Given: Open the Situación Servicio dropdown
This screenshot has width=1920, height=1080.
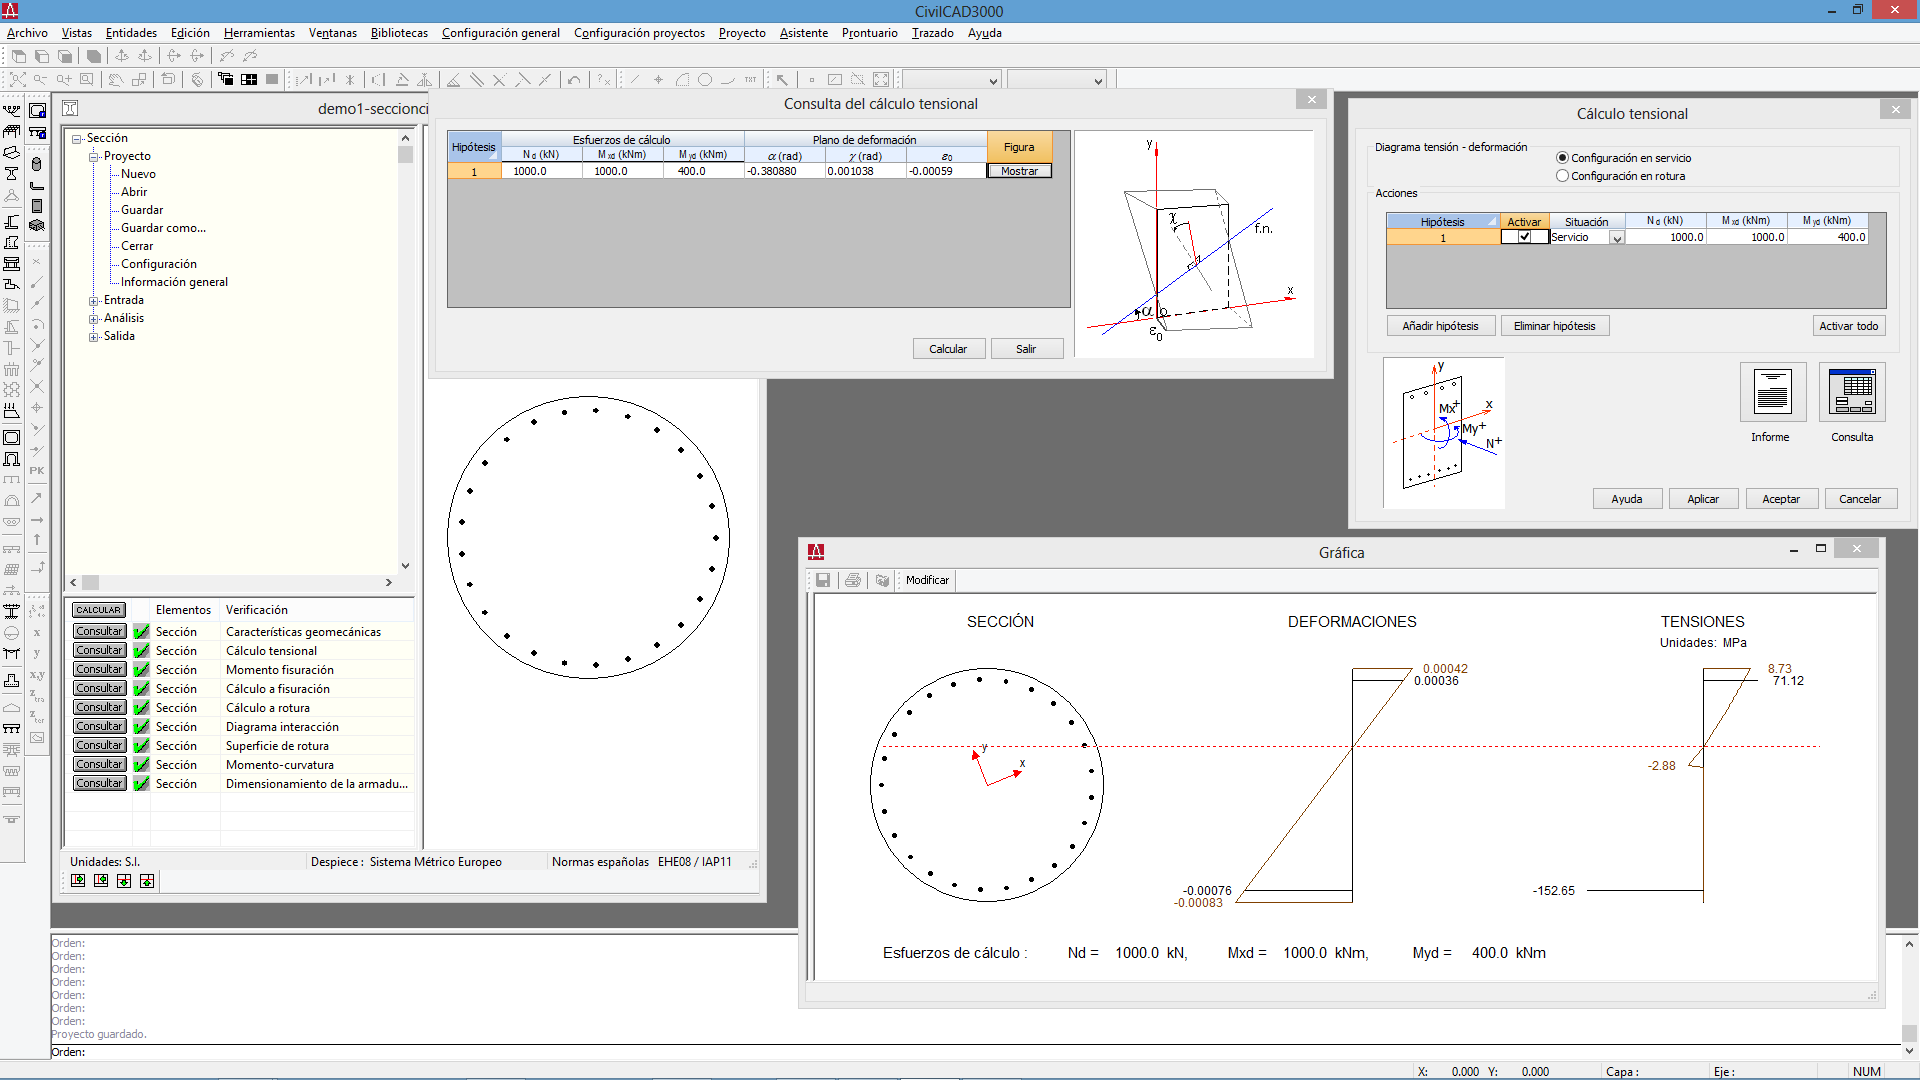Looking at the screenshot, I should pyautogui.click(x=1616, y=238).
